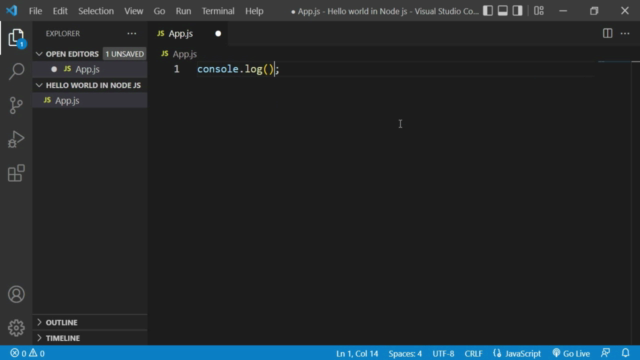Split the editor to the right
Screen dimensions: 640x360
tap(607, 33)
